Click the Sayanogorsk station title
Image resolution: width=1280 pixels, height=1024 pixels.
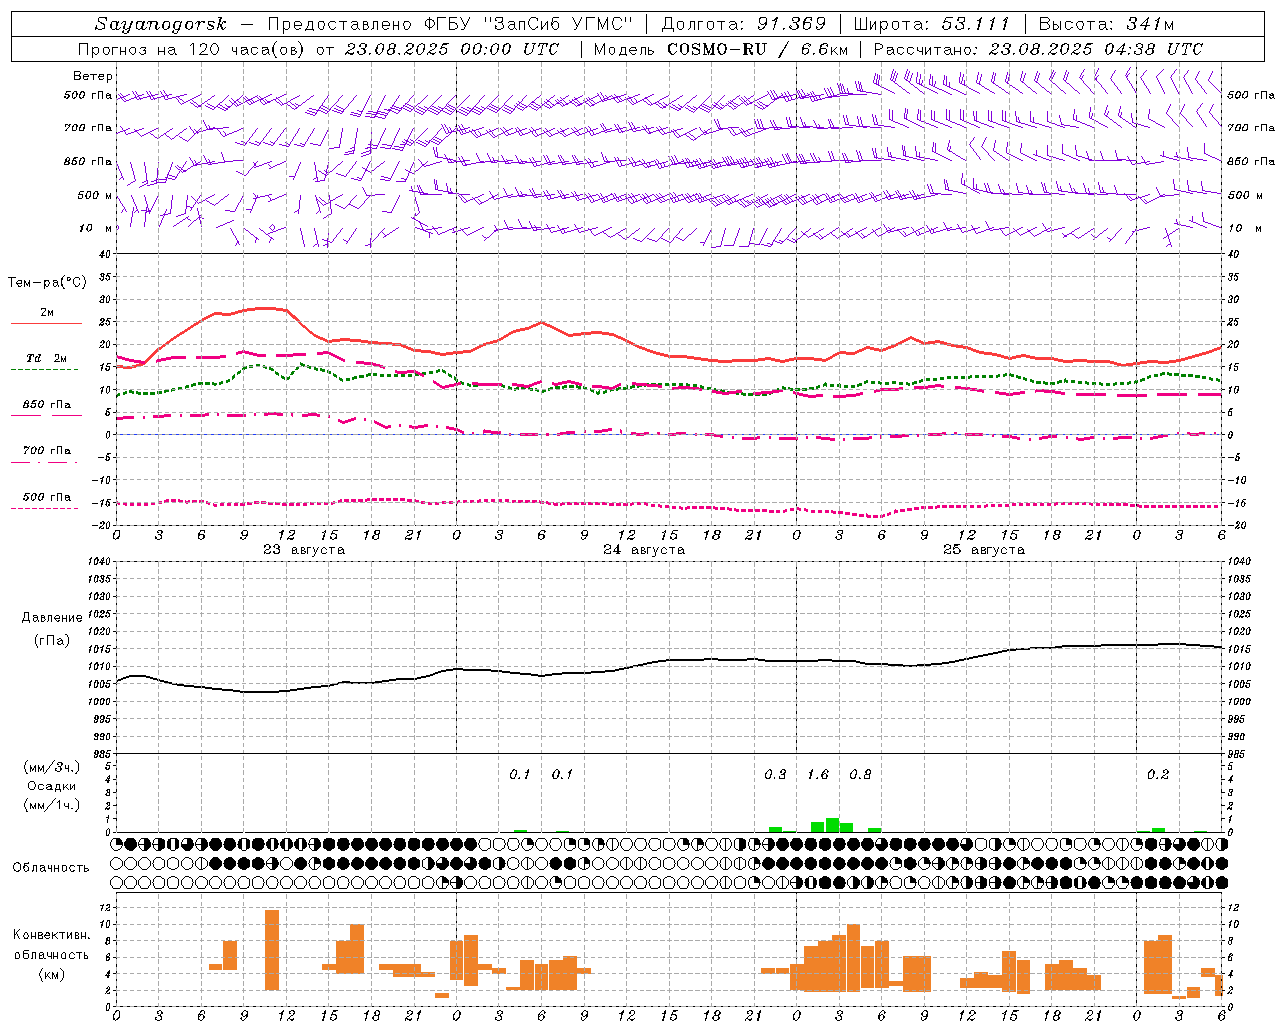161,24
